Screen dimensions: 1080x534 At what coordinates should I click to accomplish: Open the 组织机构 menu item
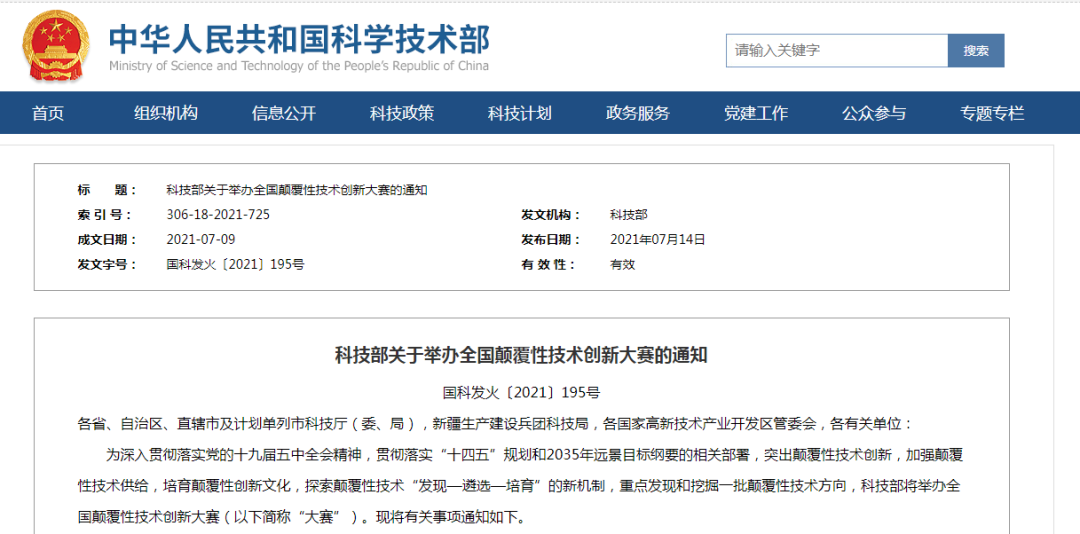coord(166,113)
